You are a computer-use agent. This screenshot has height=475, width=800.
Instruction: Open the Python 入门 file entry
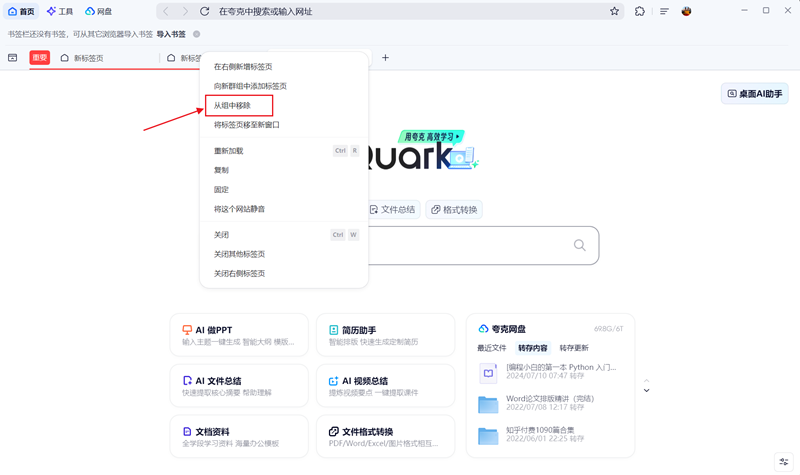[550, 371]
